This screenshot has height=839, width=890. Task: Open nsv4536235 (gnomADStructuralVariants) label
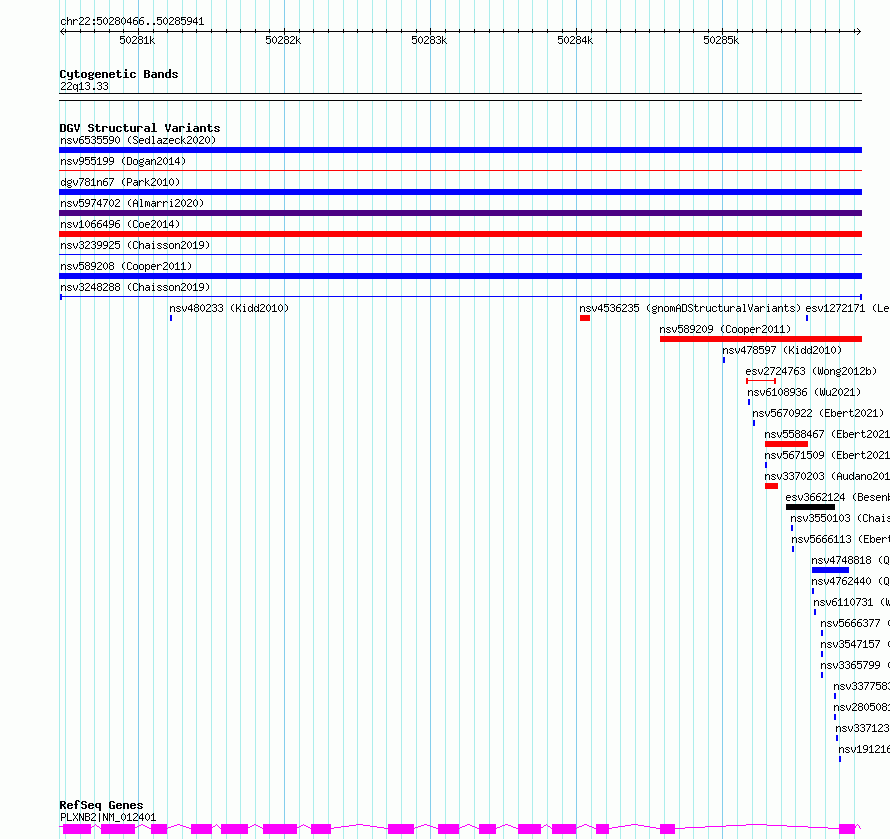click(690, 308)
